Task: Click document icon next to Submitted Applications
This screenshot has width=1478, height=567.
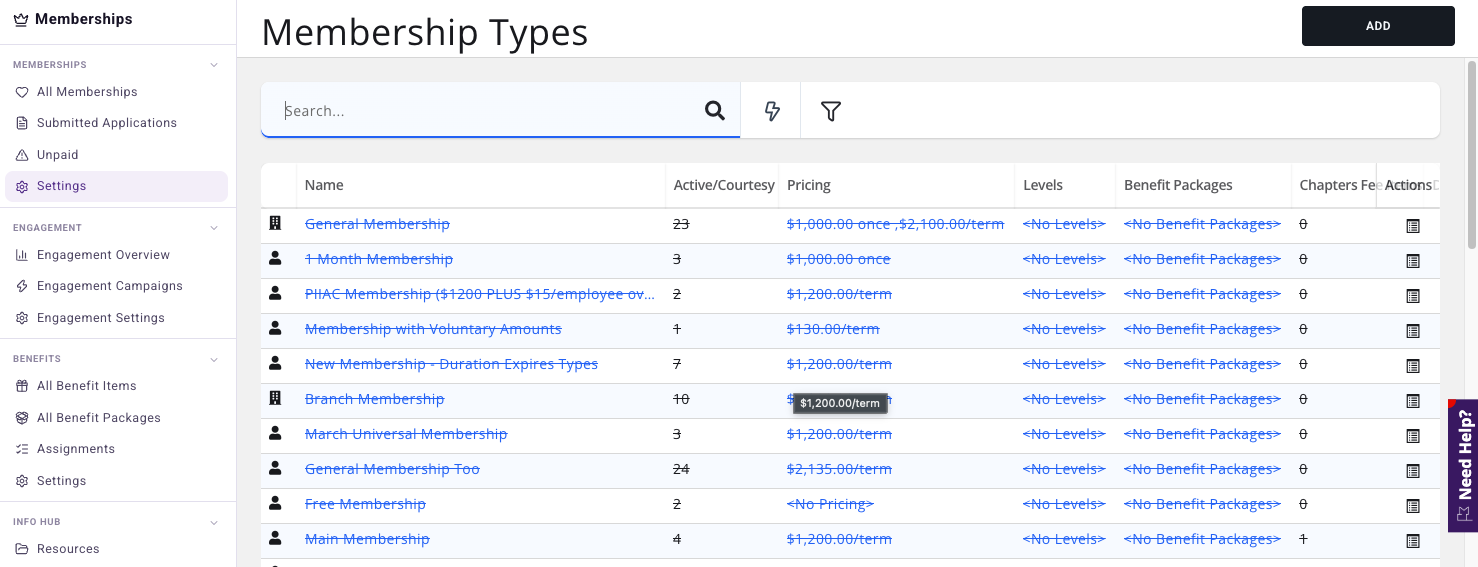Action: tap(22, 123)
